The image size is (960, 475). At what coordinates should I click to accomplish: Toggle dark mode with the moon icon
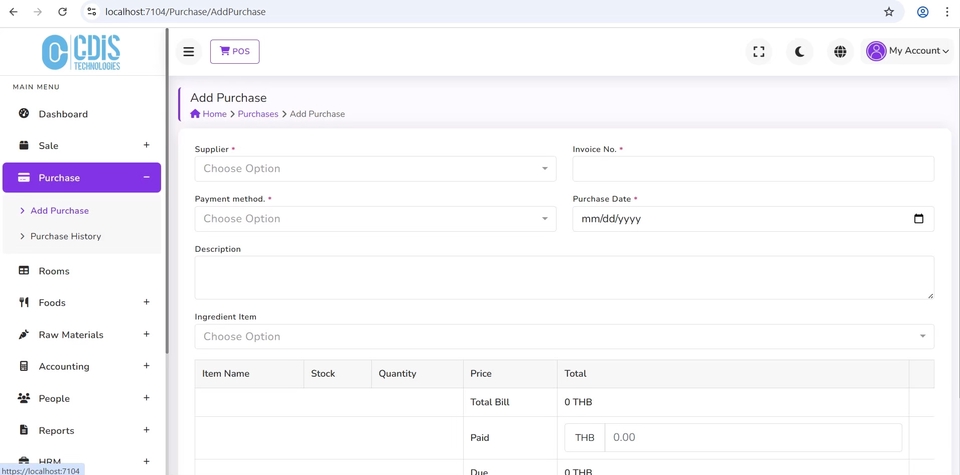(799, 51)
